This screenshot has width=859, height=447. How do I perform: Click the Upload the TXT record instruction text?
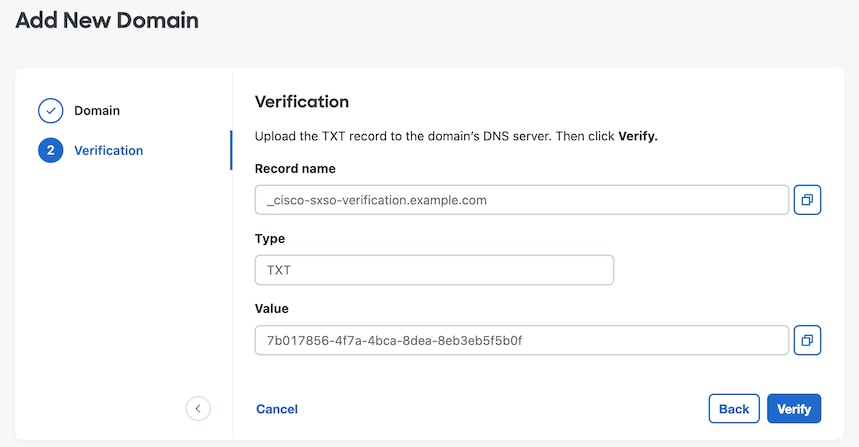click(x=456, y=136)
